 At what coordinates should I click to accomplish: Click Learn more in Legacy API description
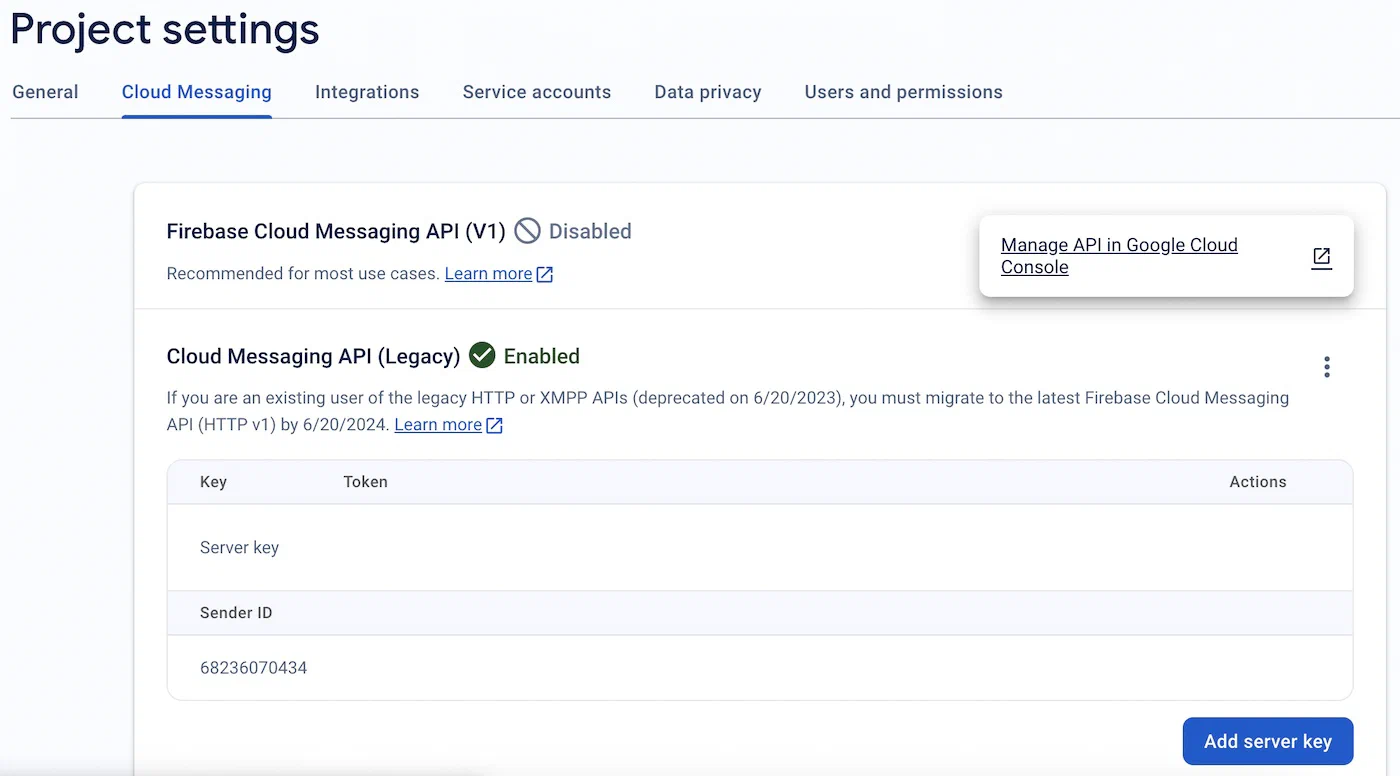[438, 425]
